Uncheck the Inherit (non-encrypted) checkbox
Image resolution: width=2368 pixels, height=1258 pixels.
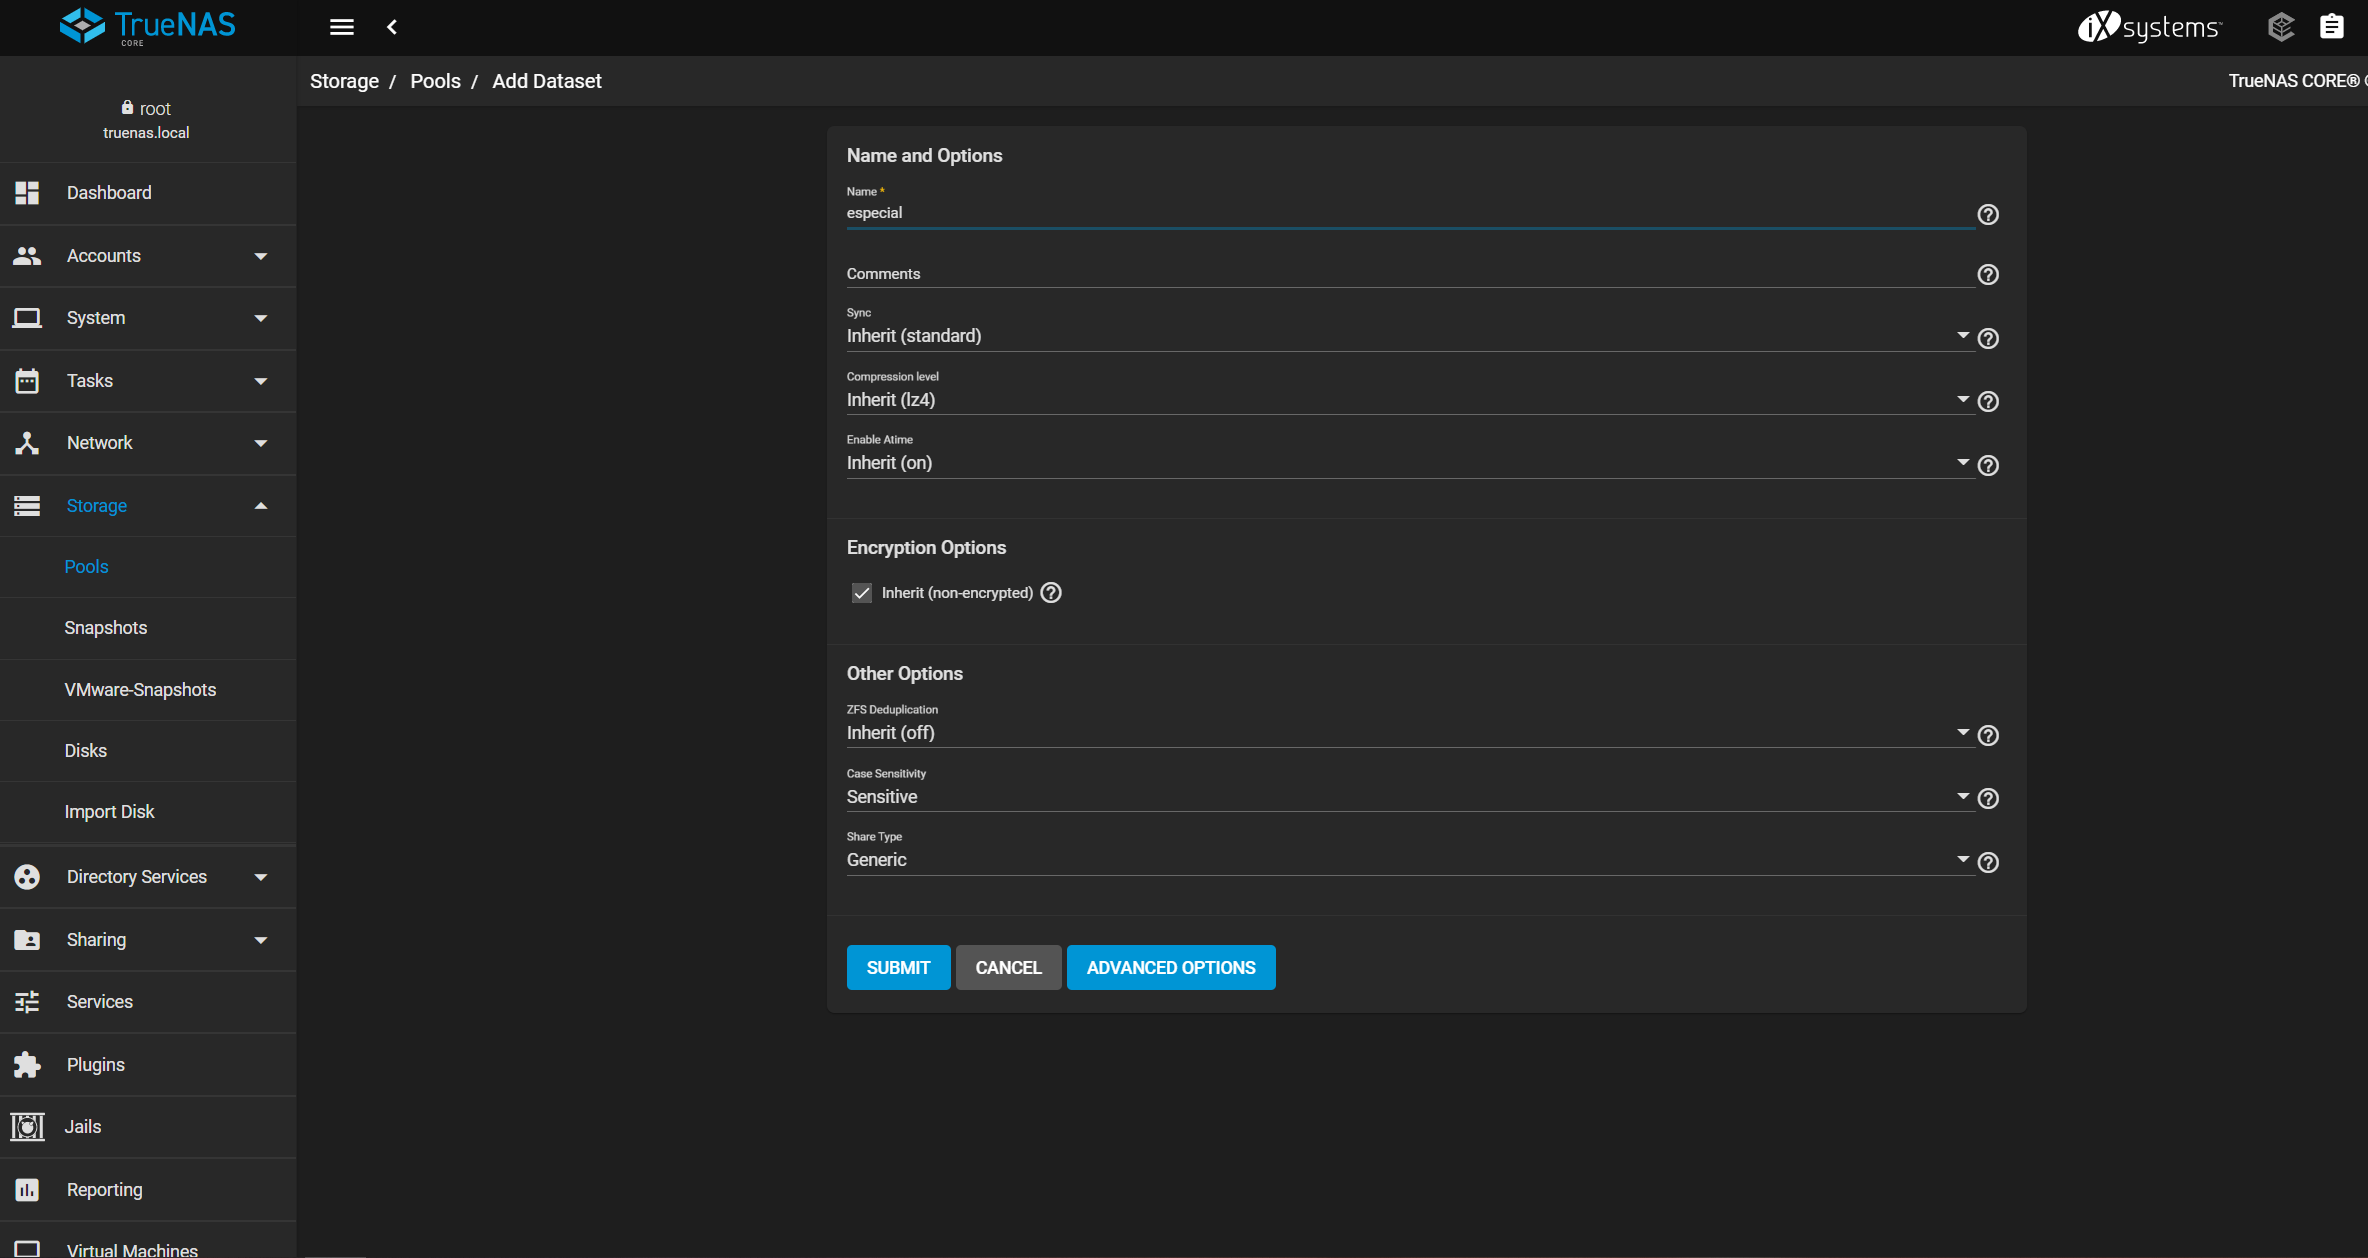click(x=862, y=593)
